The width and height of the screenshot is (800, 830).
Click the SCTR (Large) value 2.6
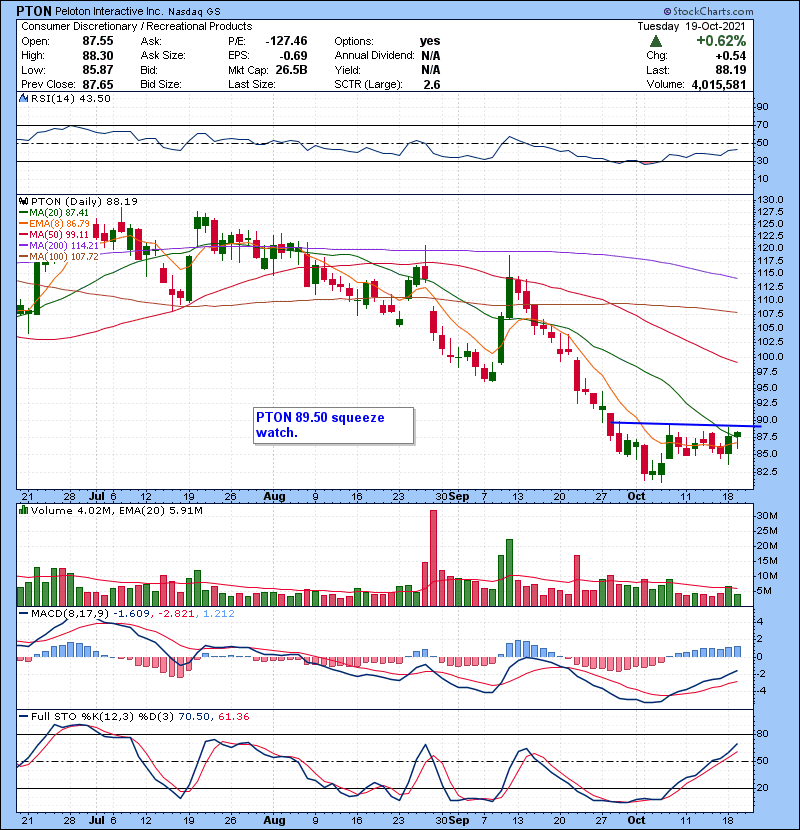point(432,84)
